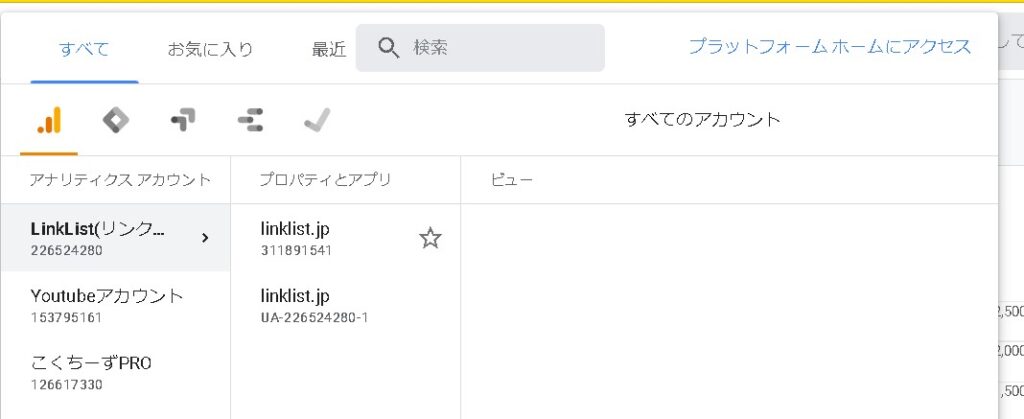Choose the こくちーずPRO account
The height and width of the screenshot is (419, 1024).
click(92, 372)
